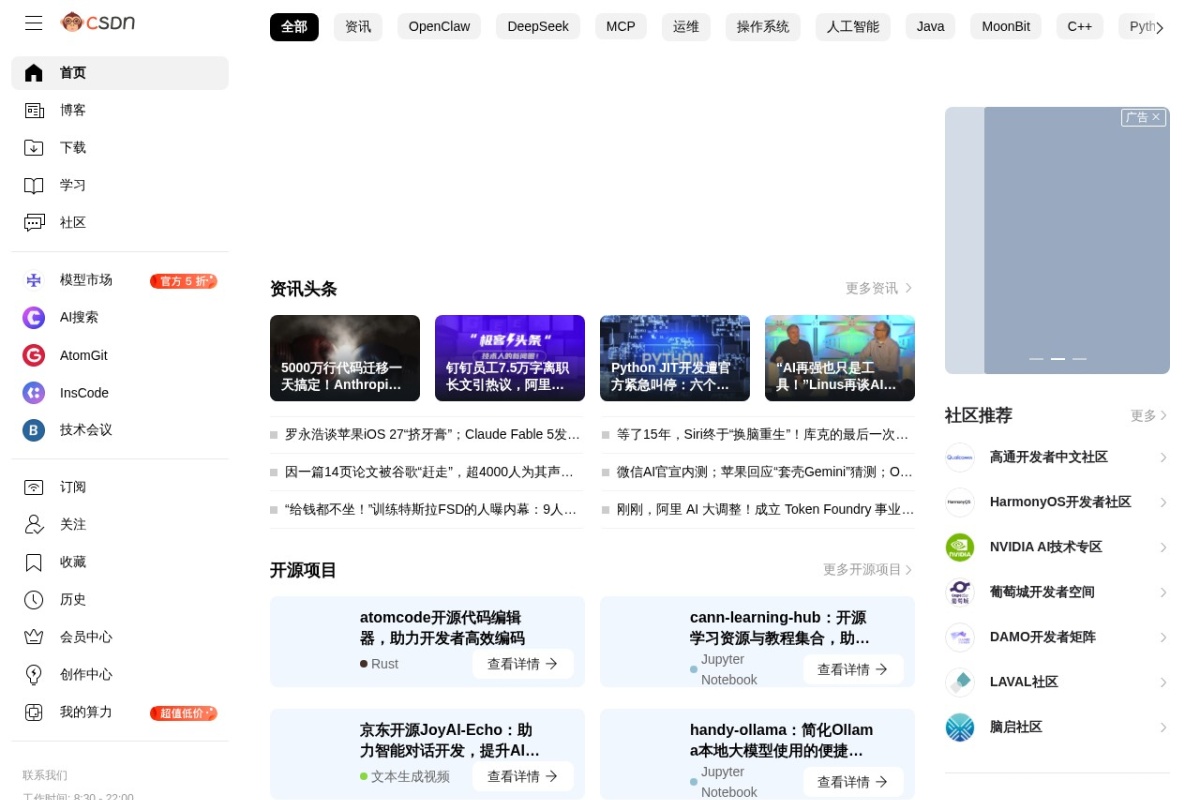Switch to the OpenClaw tab

[439, 27]
